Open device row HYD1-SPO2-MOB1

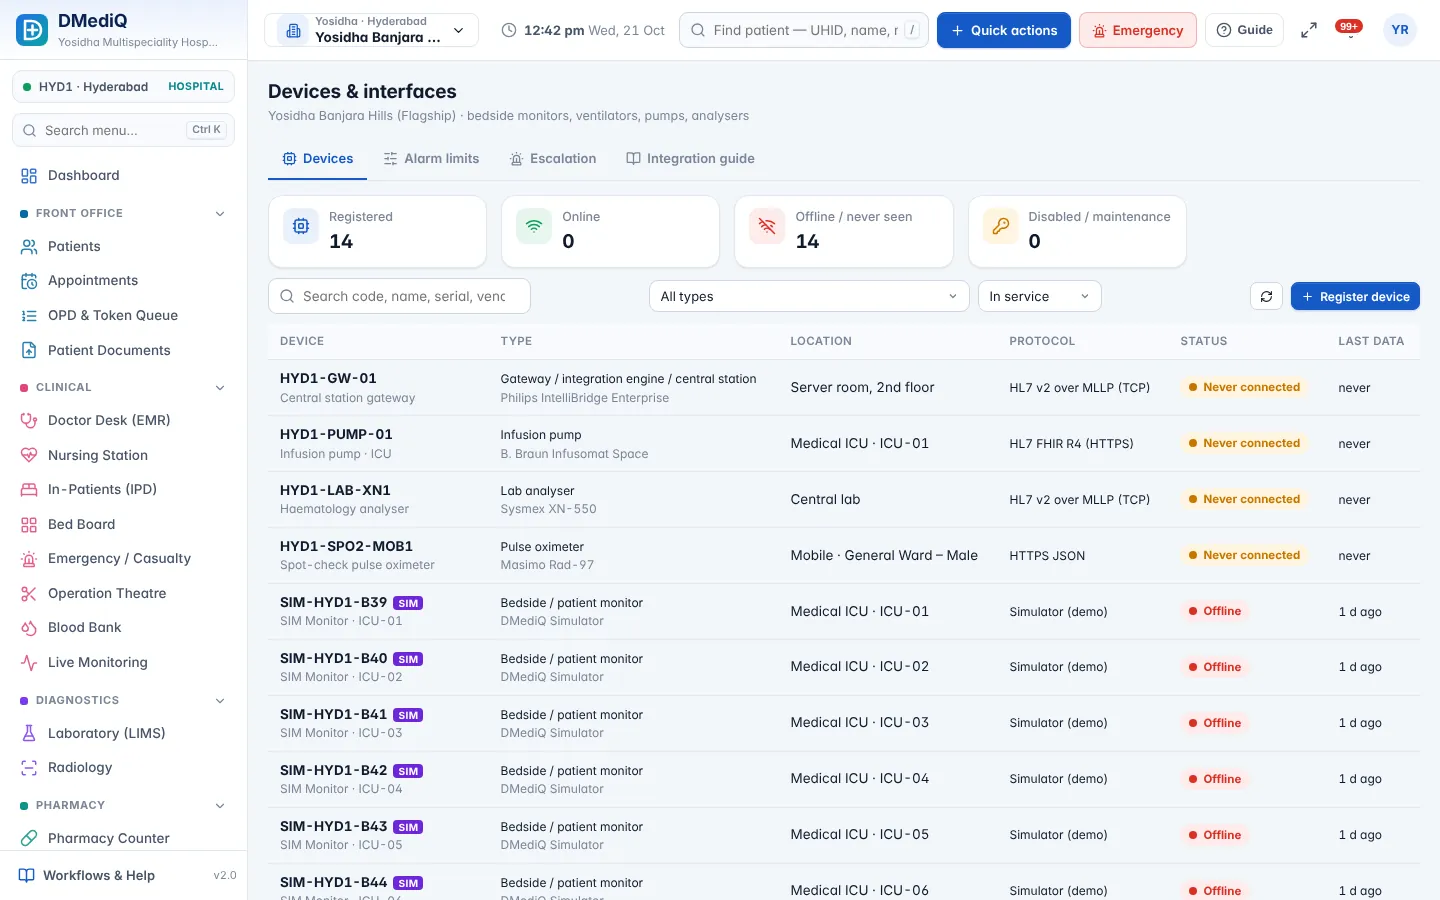[844, 555]
